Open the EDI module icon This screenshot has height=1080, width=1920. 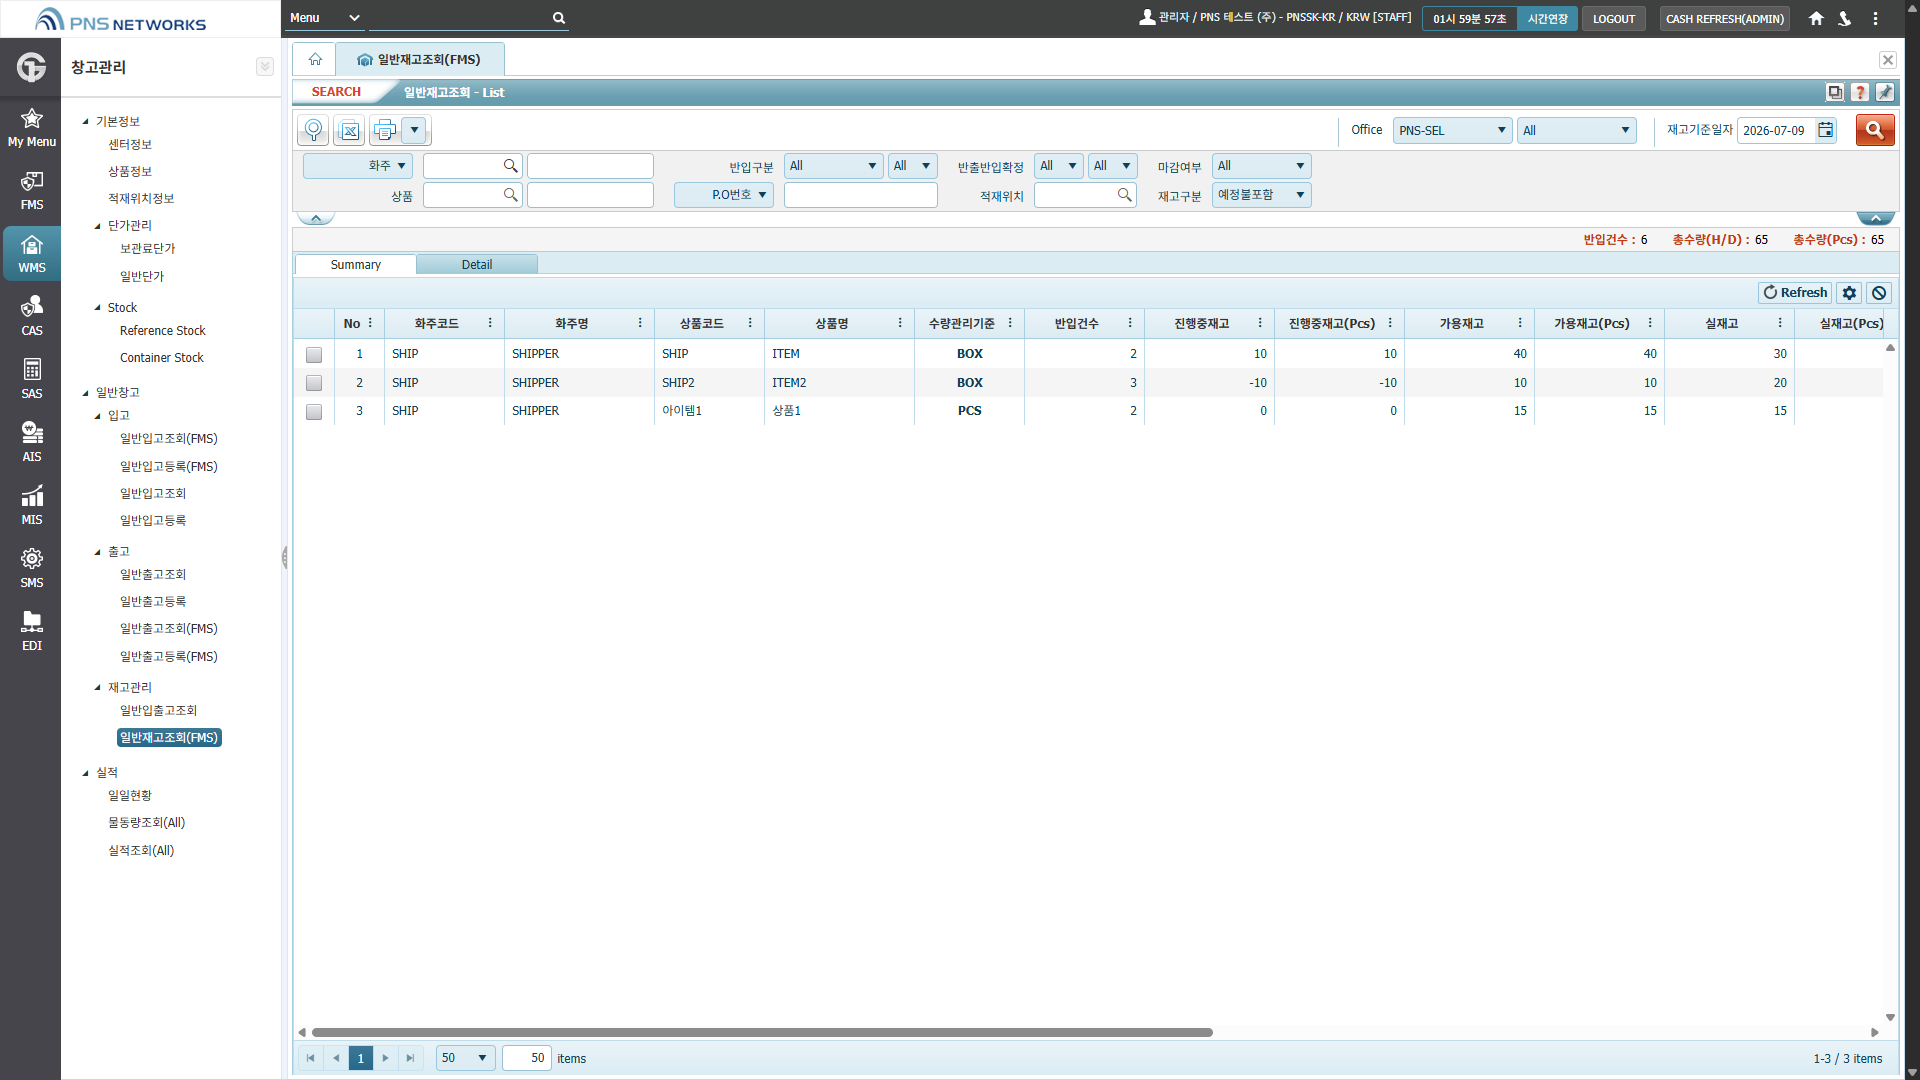31,631
